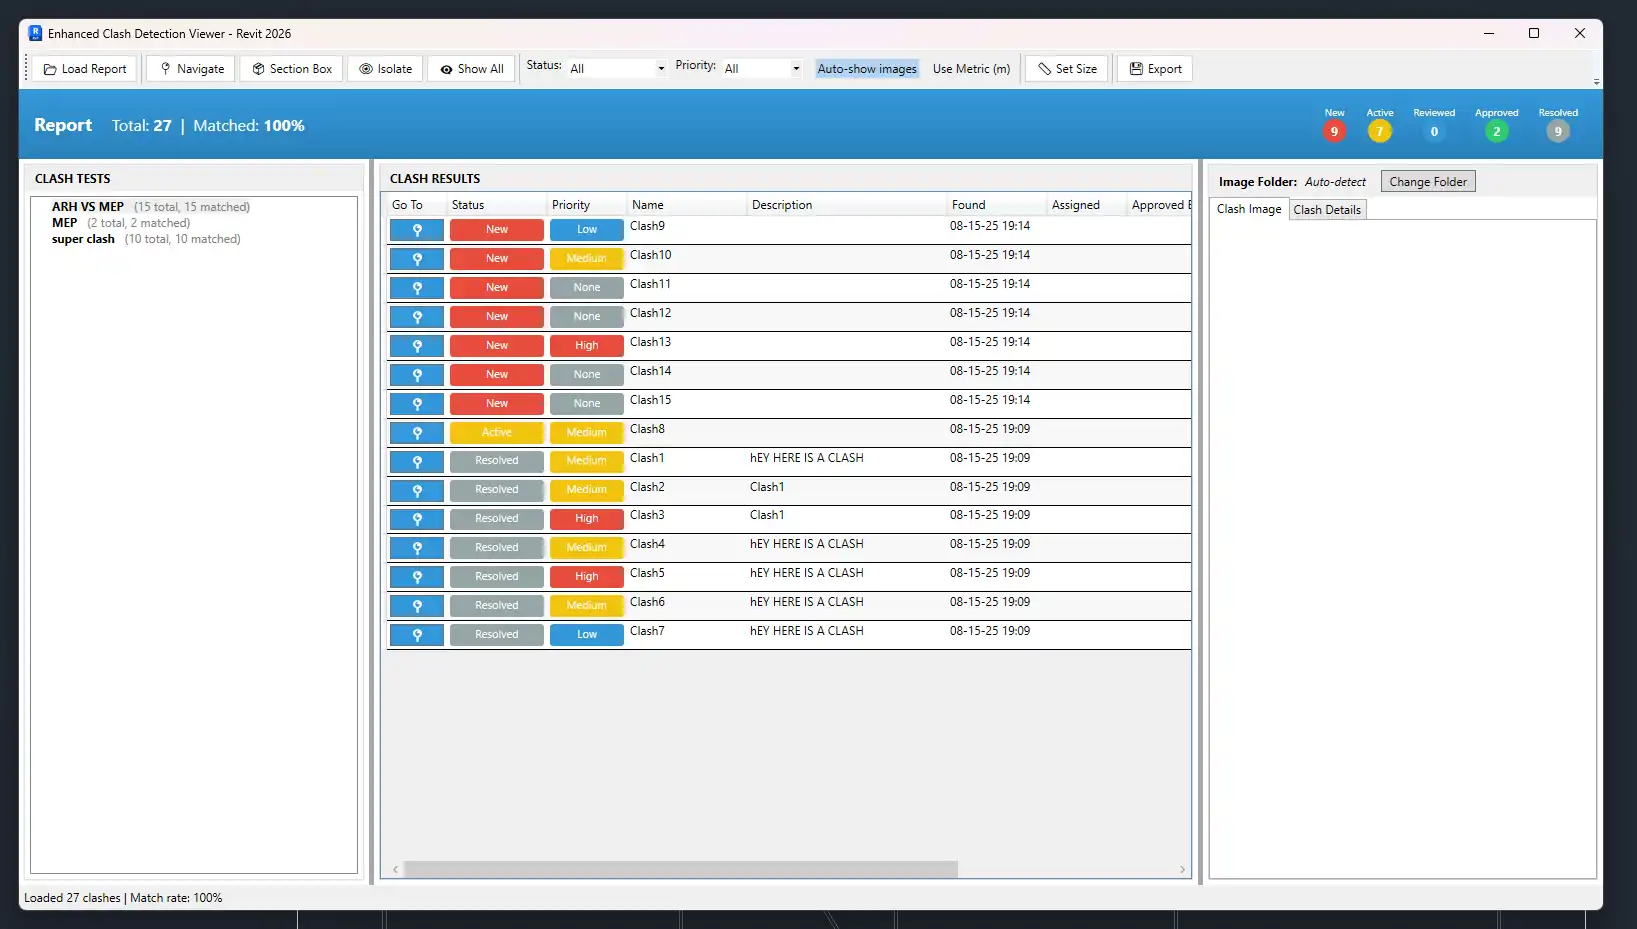Screen dimensions: 1637x929
Task: Click the High priority swatch for Clash3
Action: click(586, 519)
